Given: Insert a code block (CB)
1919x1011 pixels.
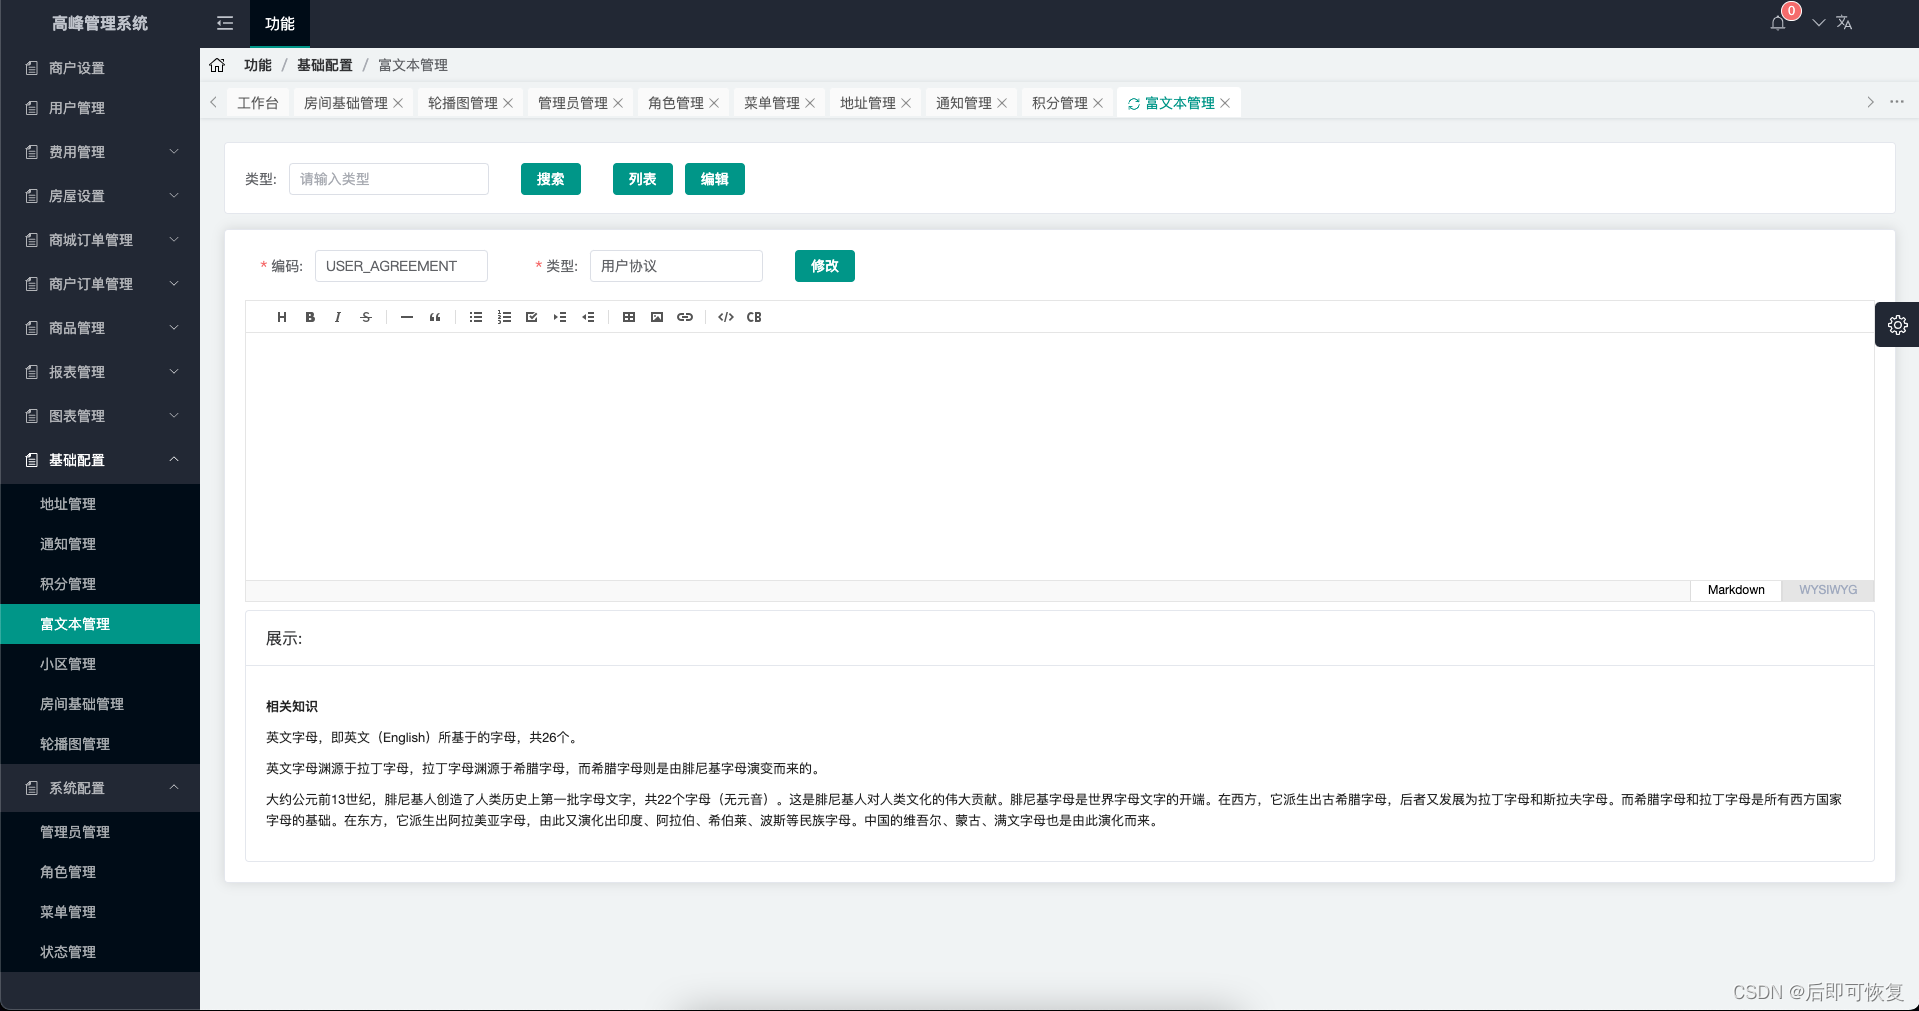Looking at the screenshot, I should pyautogui.click(x=754, y=317).
